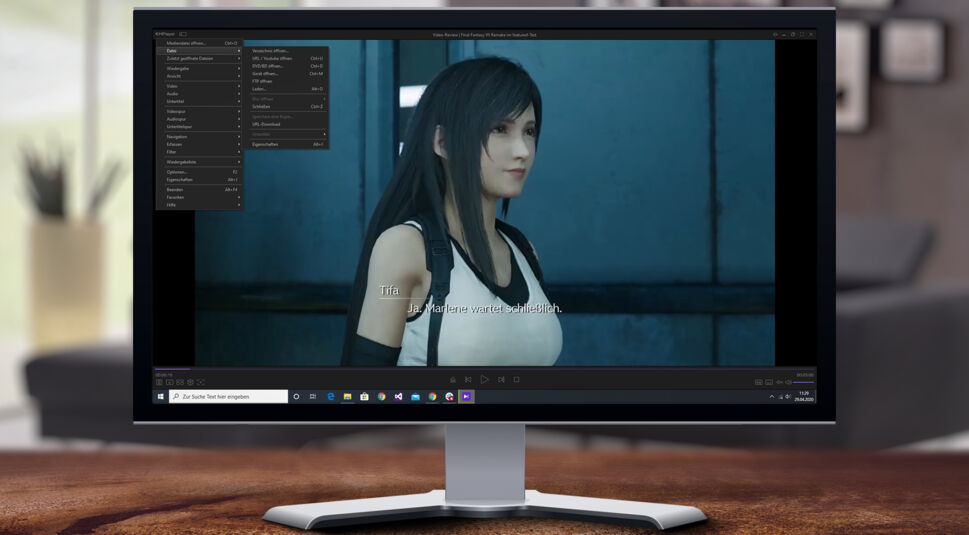Screen dimensions: 969x535
Task: Choose 'Schließen' in the Datei submenu
Action: coord(286,106)
